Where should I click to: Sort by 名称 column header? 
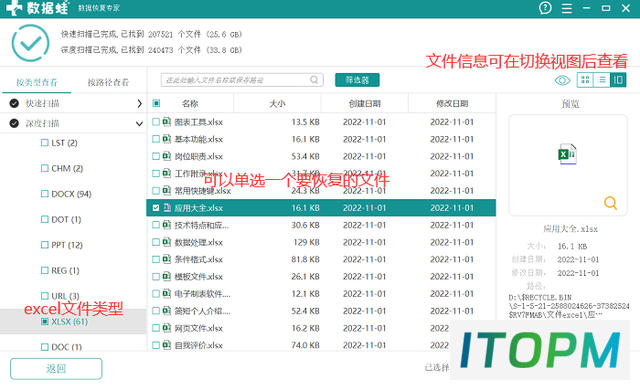point(190,104)
